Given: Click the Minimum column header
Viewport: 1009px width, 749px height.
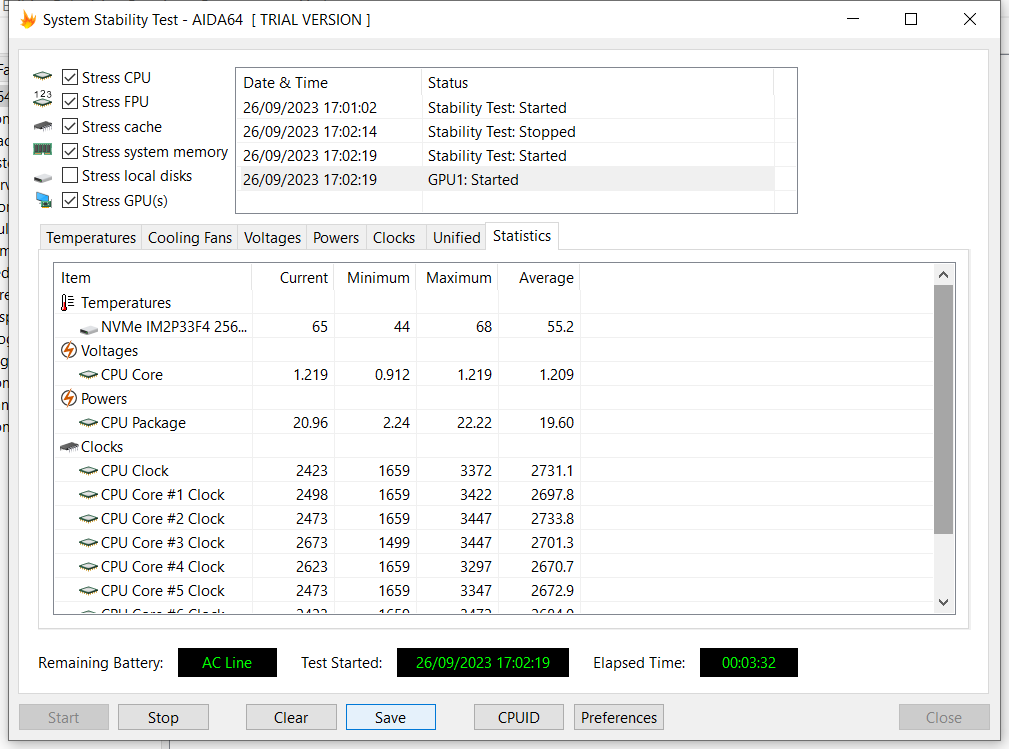Looking at the screenshot, I should (375, 277).
